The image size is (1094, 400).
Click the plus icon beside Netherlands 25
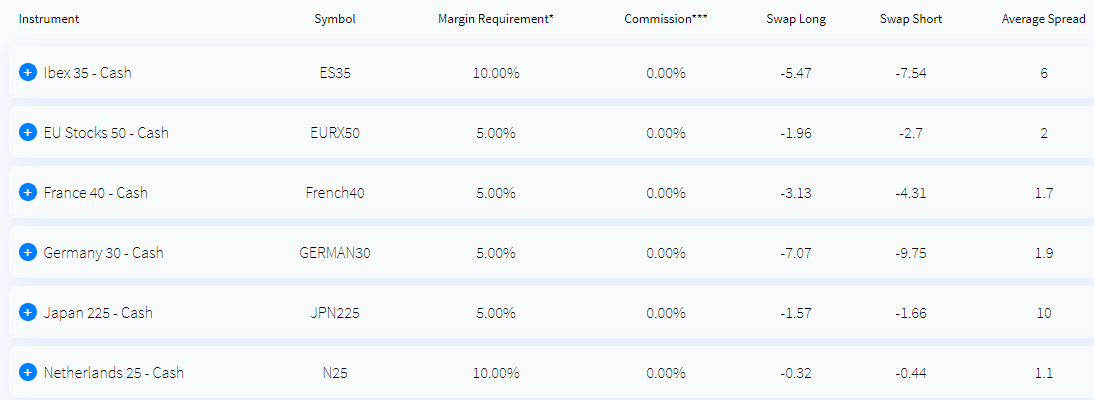pos(27,373)
